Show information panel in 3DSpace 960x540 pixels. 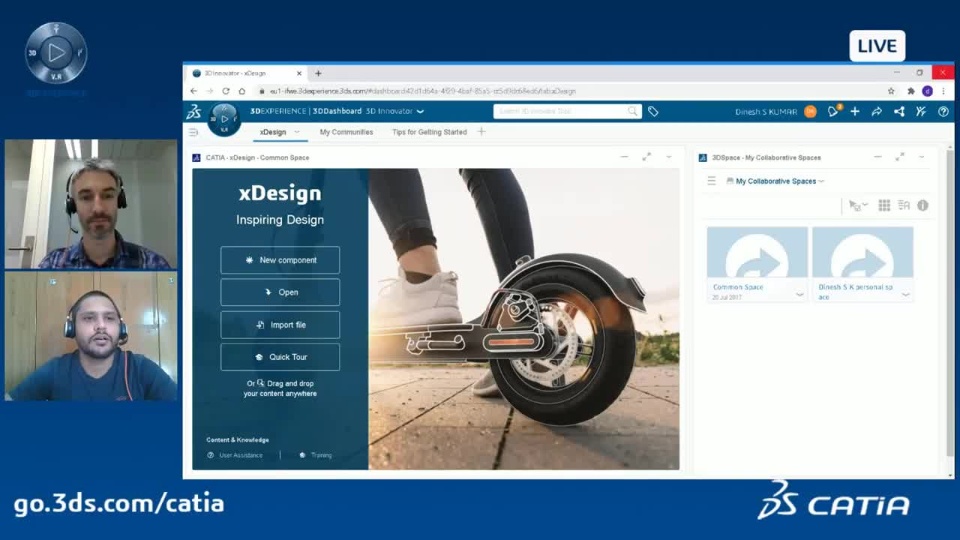[923, 206]
